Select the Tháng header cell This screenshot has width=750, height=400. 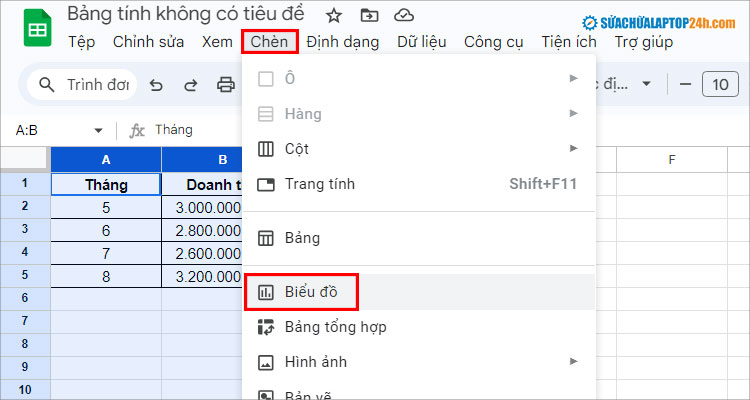tap(106, 184)
